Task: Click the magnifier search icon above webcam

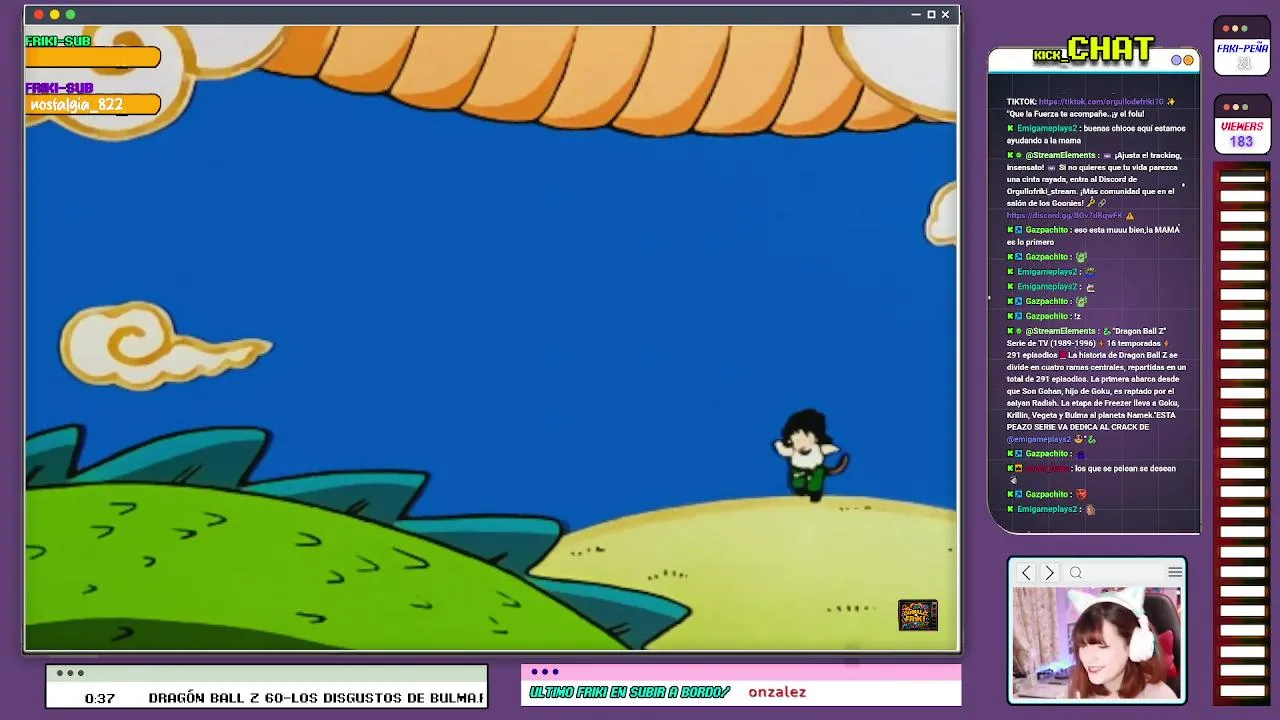Action: click(1076, 573)
